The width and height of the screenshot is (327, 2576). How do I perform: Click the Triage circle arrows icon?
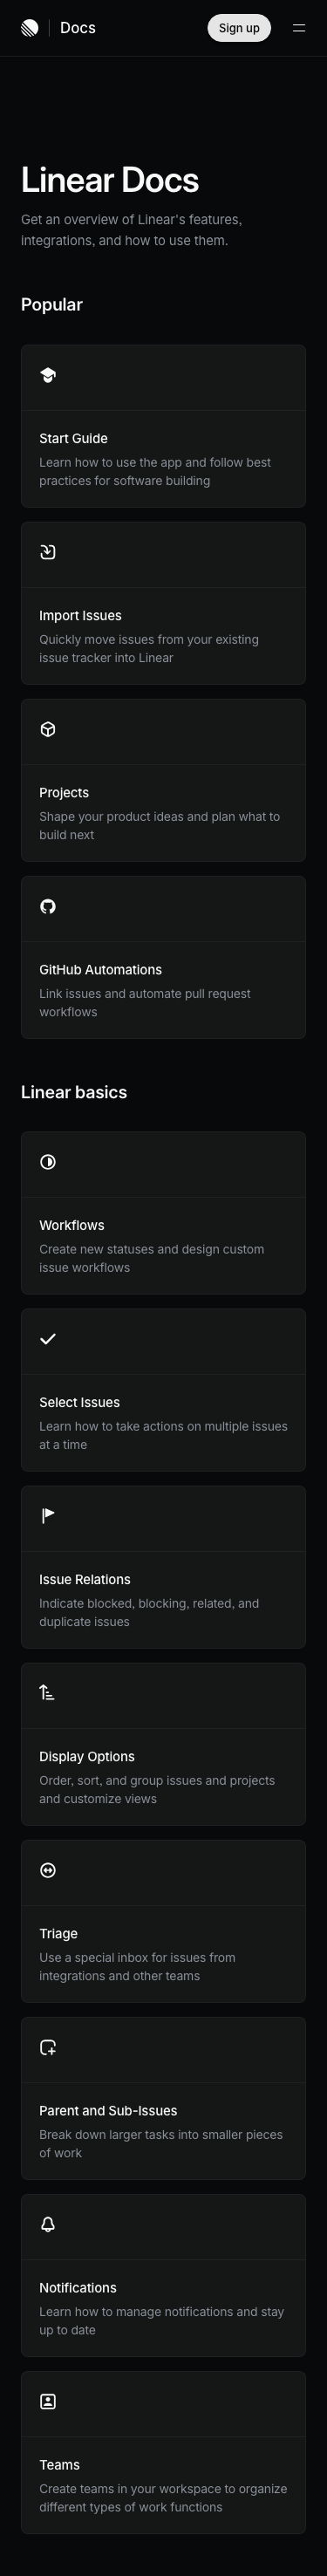coord(48,1870)
